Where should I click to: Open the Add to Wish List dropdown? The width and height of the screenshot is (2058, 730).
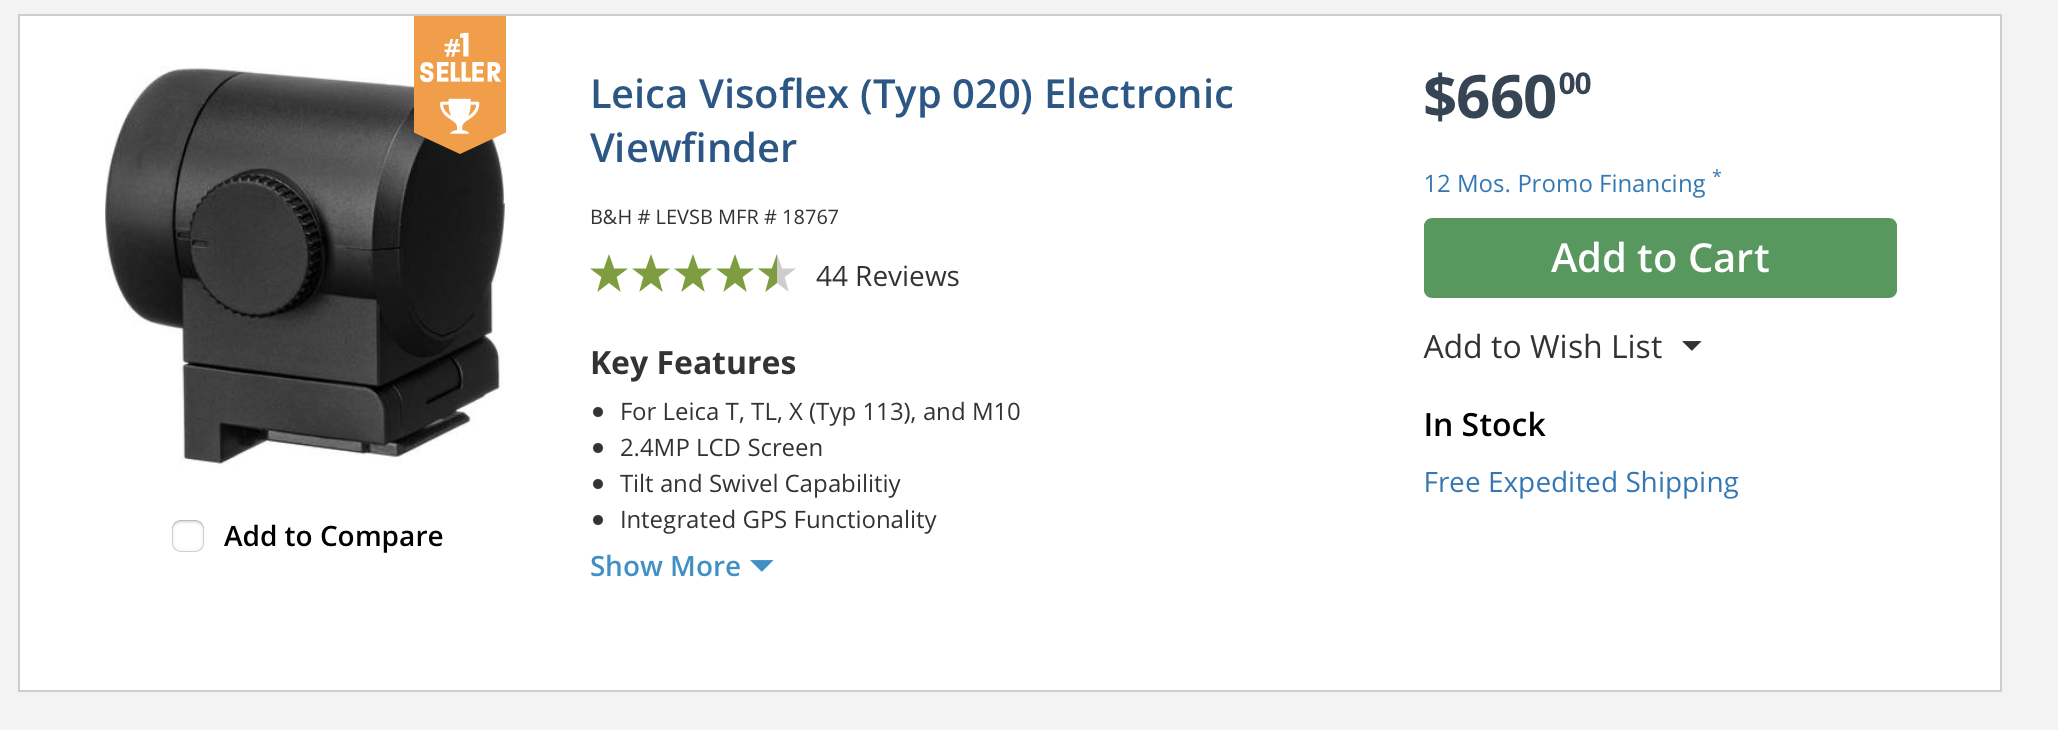point(1562,346)
